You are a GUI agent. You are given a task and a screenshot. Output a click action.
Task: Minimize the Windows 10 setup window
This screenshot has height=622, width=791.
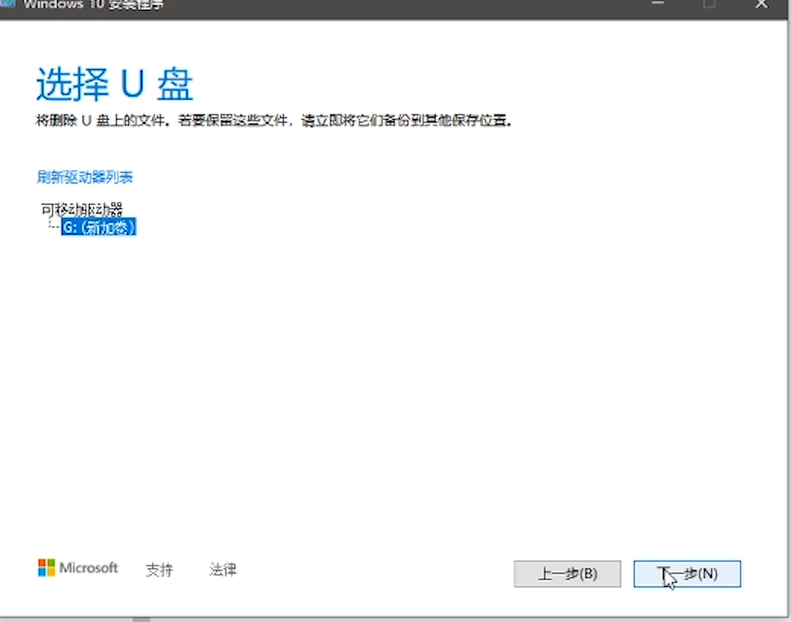pyautogui.click(x=657, y=4)
